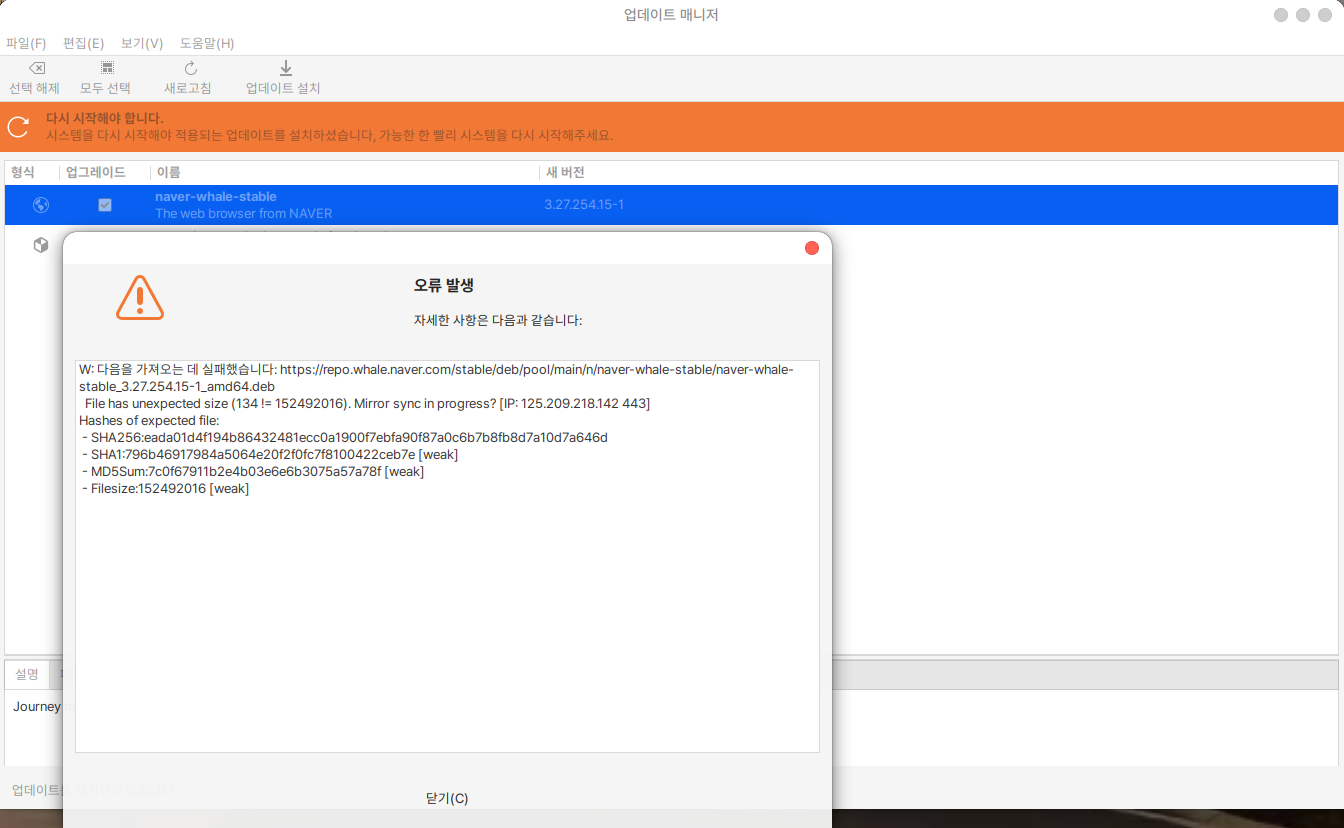Open the 편집(E) menu

pos(83,43)
